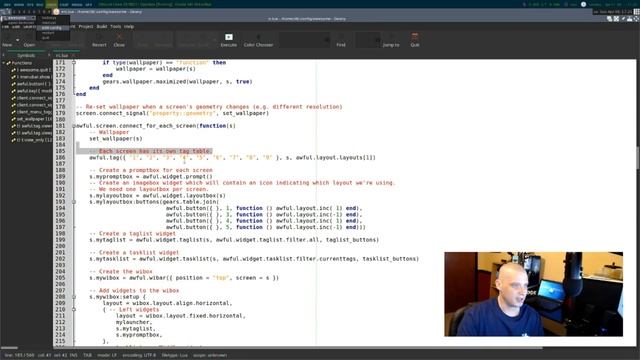Choose hotkeys in awesome menu
640x360 pixels.
[x=53, y=18]
